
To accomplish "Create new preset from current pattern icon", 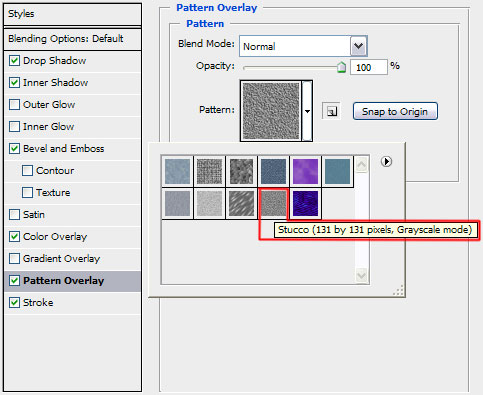I will tap(331, 111).
